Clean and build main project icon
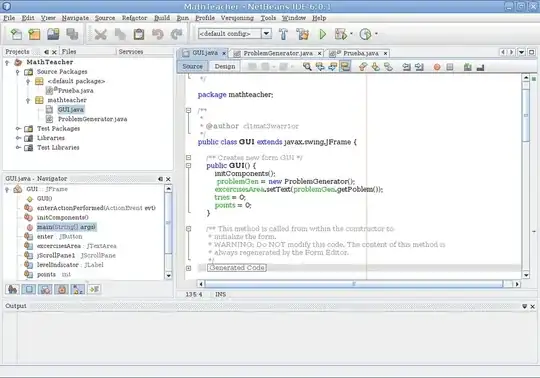Viewport: 540px width, 378px height. click(x=303, y=34)
